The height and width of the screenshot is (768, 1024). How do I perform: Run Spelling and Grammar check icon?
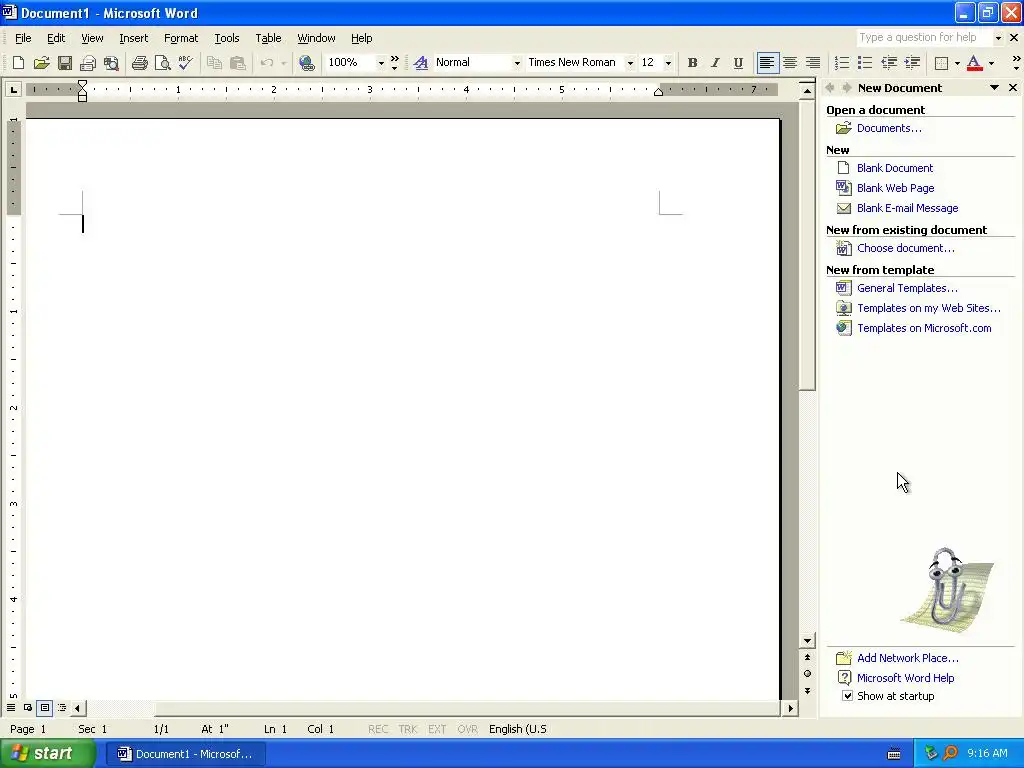[x=185, y=63]
